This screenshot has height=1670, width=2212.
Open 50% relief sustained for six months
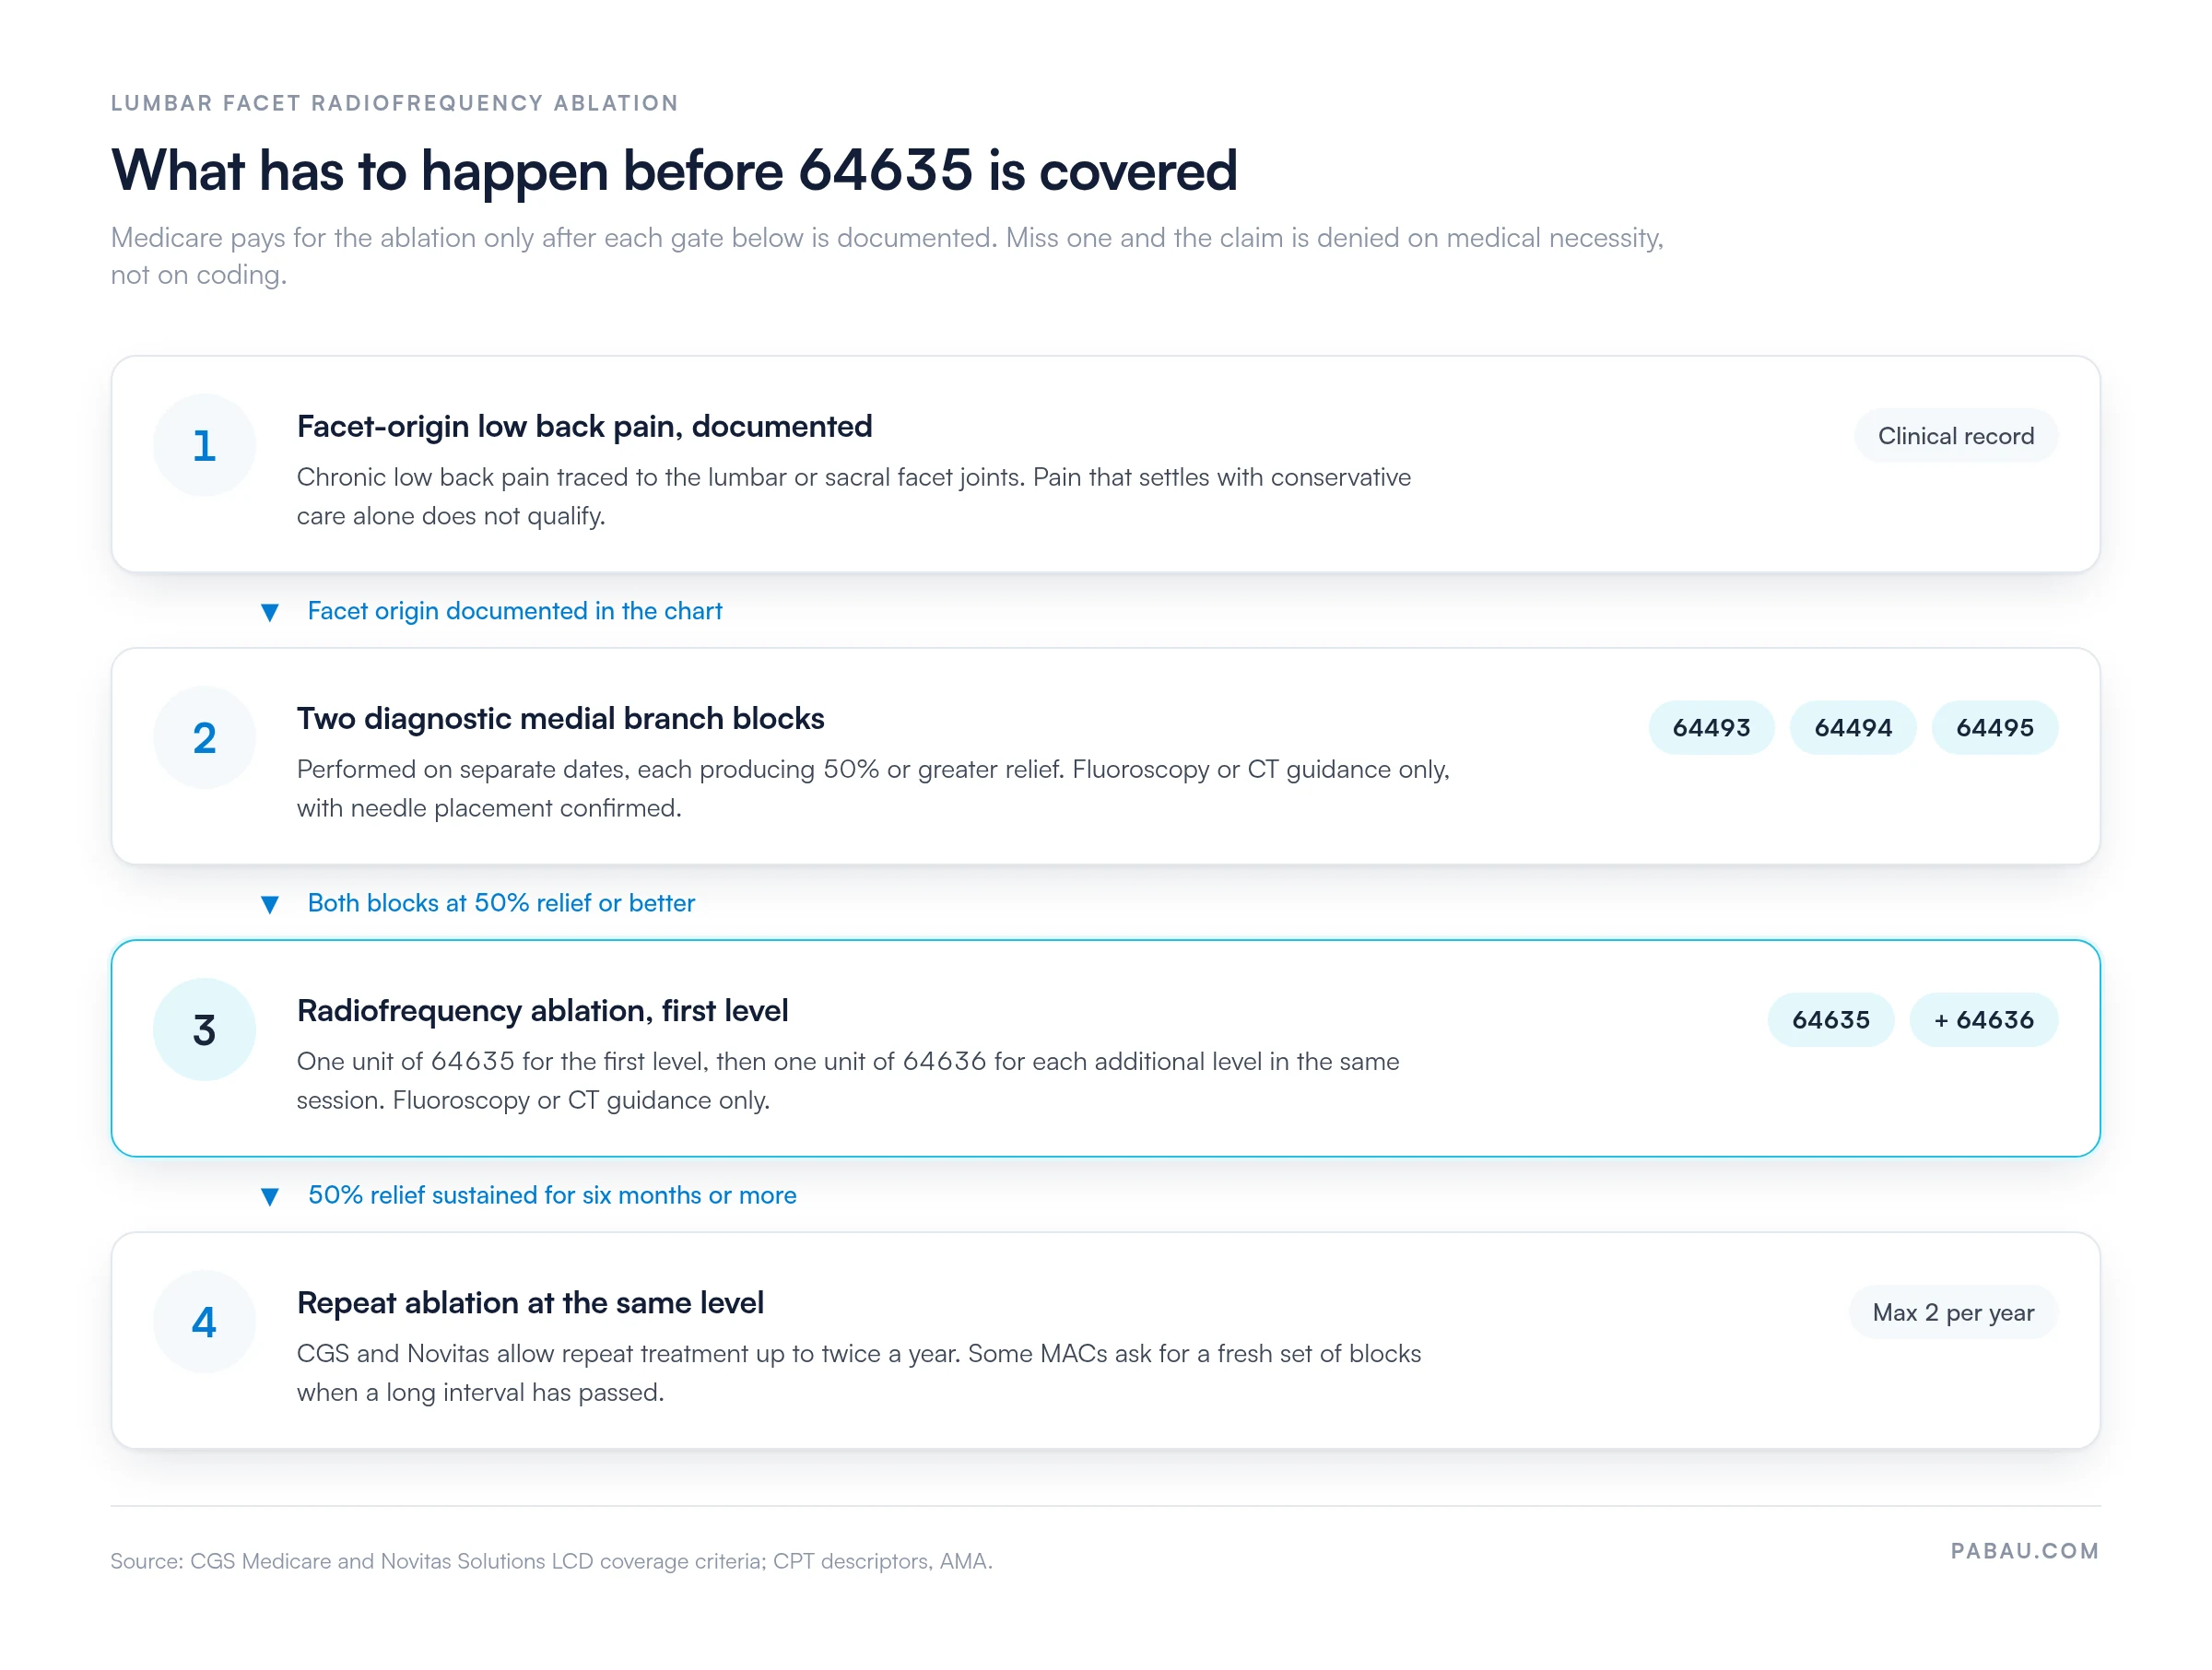[x=552, y=1195]
